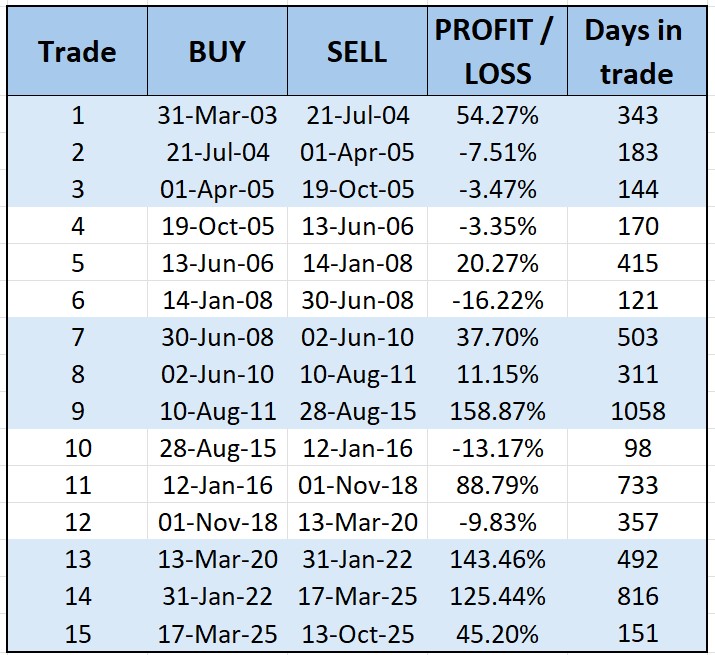Click the PROFIT / LOSS header
Screen dimensions: 715x655
click(x=492, y=52)
